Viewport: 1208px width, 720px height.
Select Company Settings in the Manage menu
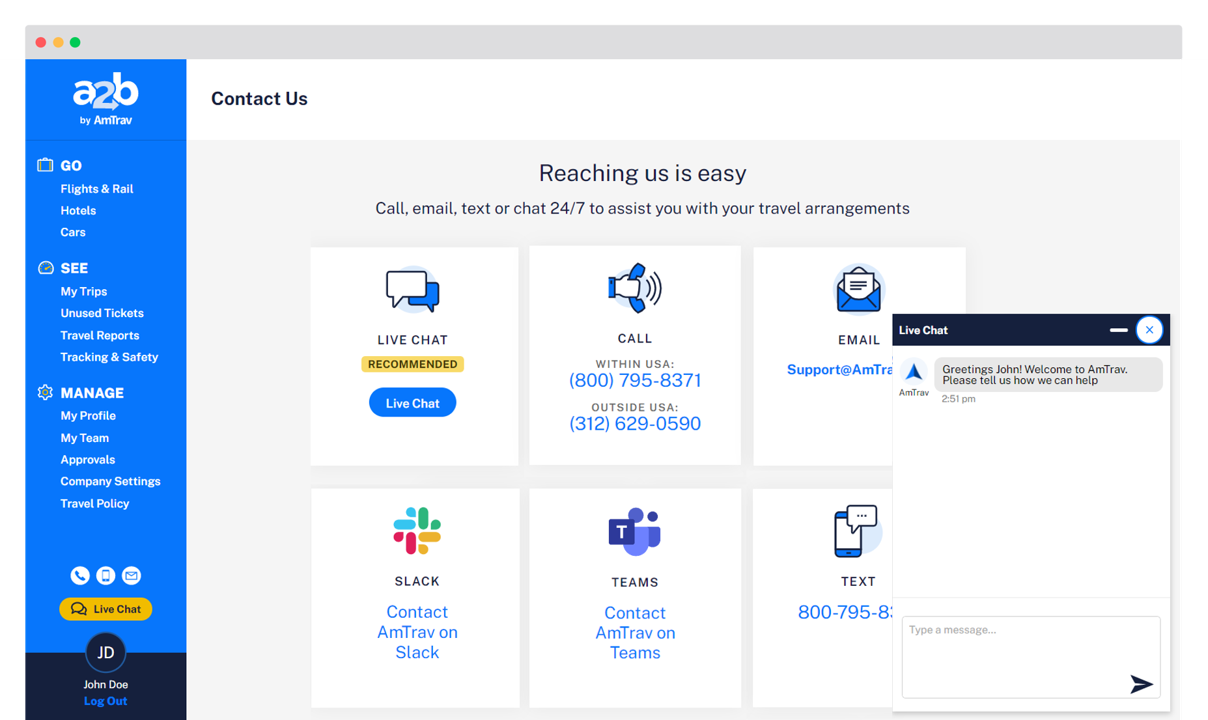pyautogui.click(x=110, y=481)
